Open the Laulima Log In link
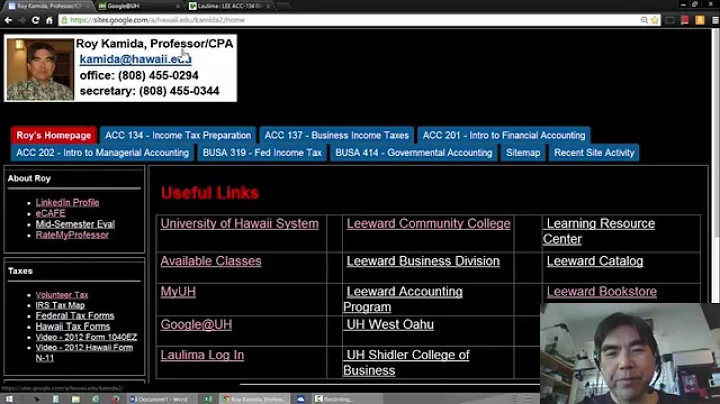This screenshot has width=720, height=404. pyautogui.click(x=202, y=355)
